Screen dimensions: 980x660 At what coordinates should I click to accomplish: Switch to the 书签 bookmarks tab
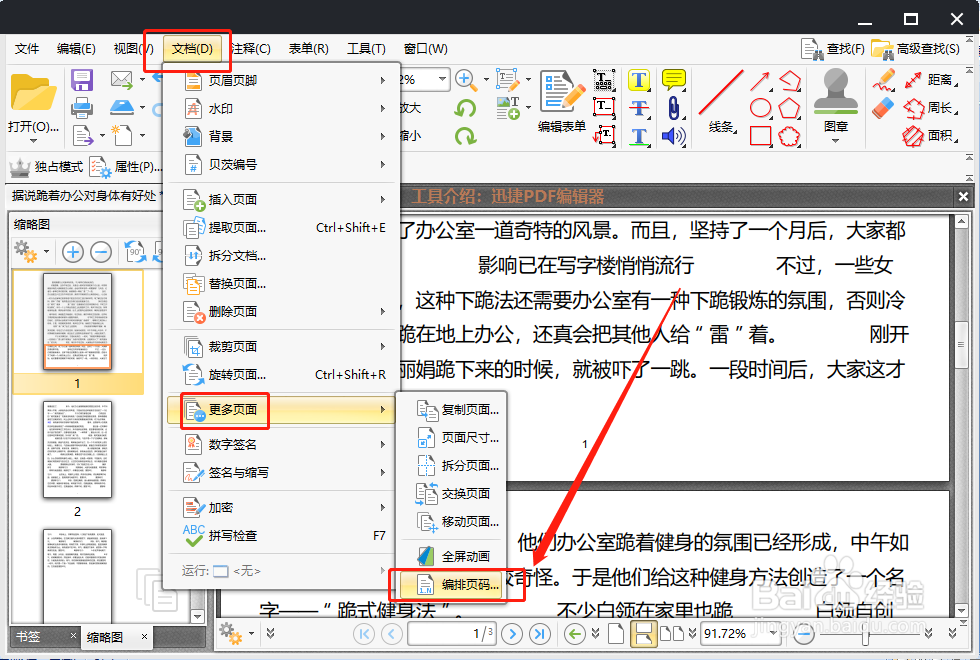(x=27, y=636)
